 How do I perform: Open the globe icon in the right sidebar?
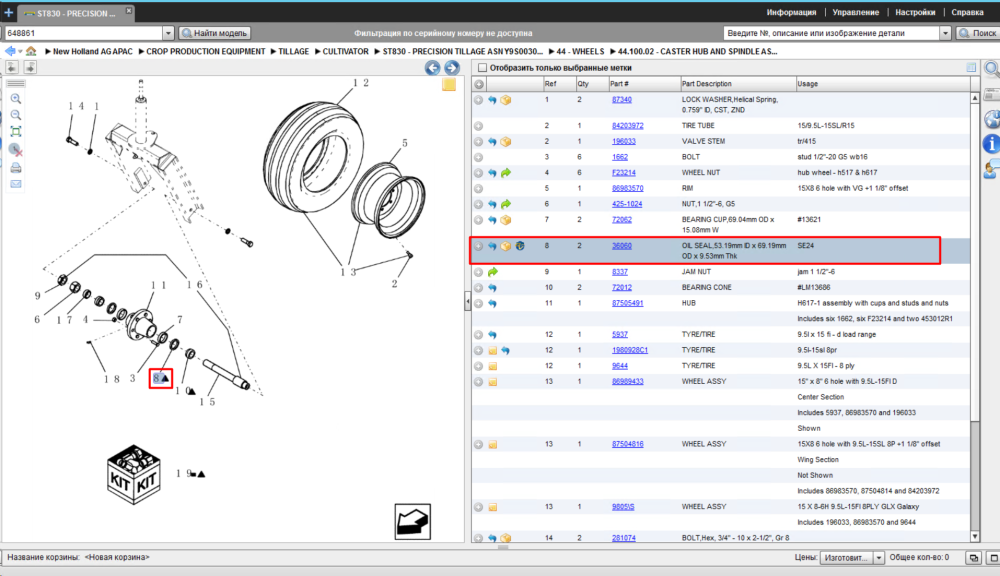[x=992, y=119]
